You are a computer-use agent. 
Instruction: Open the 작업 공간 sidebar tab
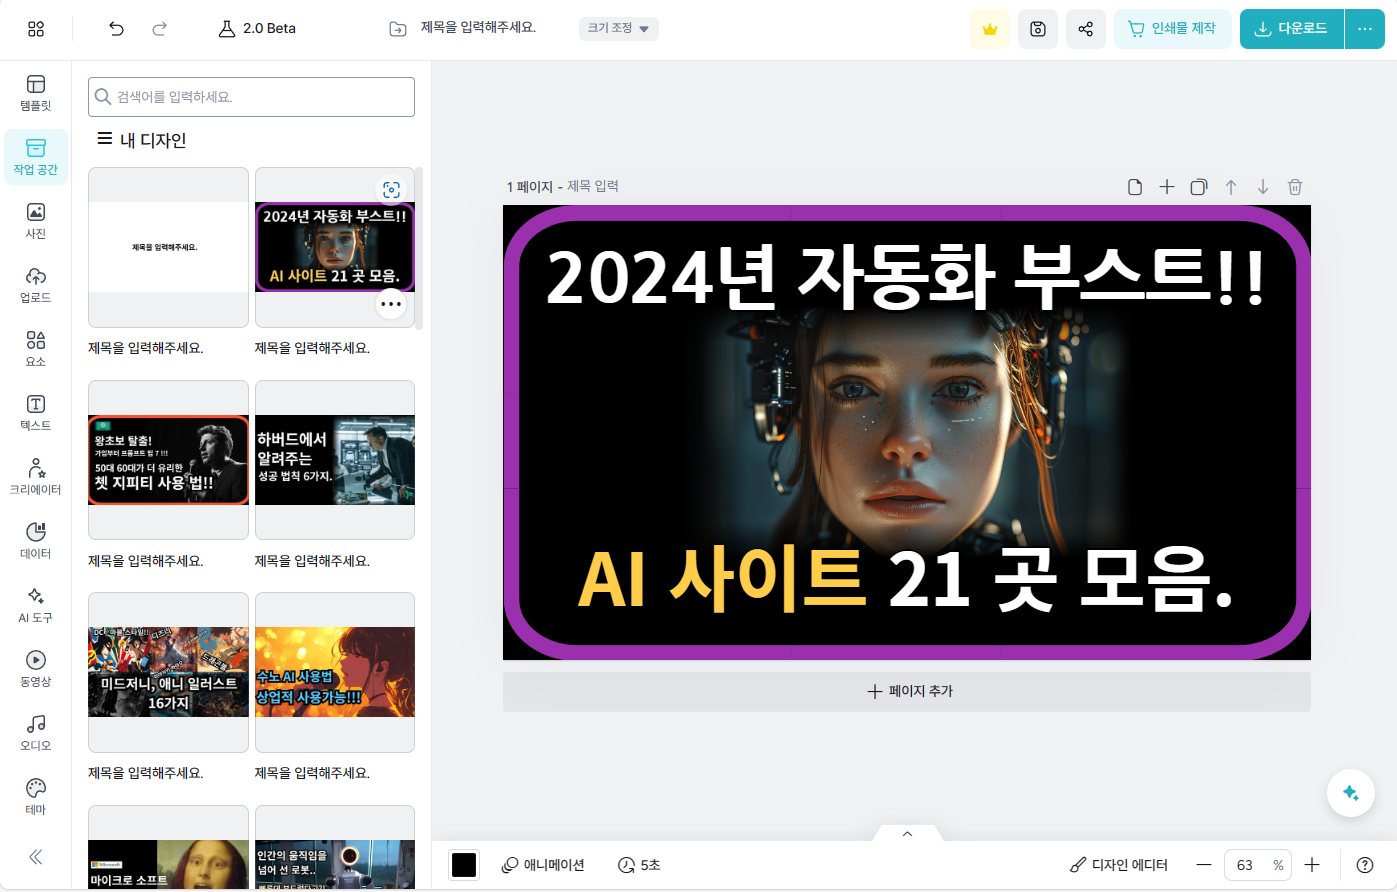[x=36, y=157]
